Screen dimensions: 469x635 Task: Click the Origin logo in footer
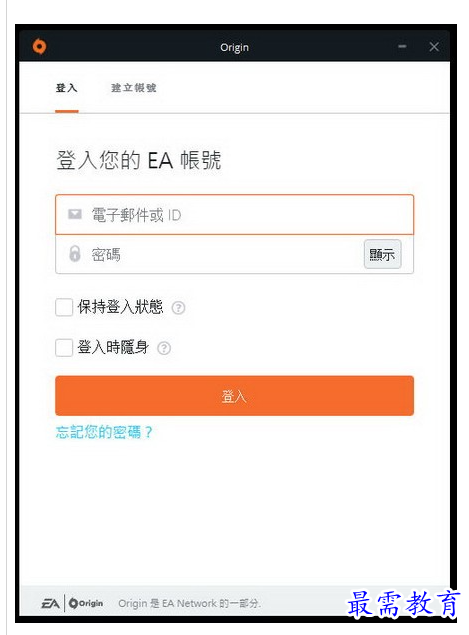click(x=86, y=603)
